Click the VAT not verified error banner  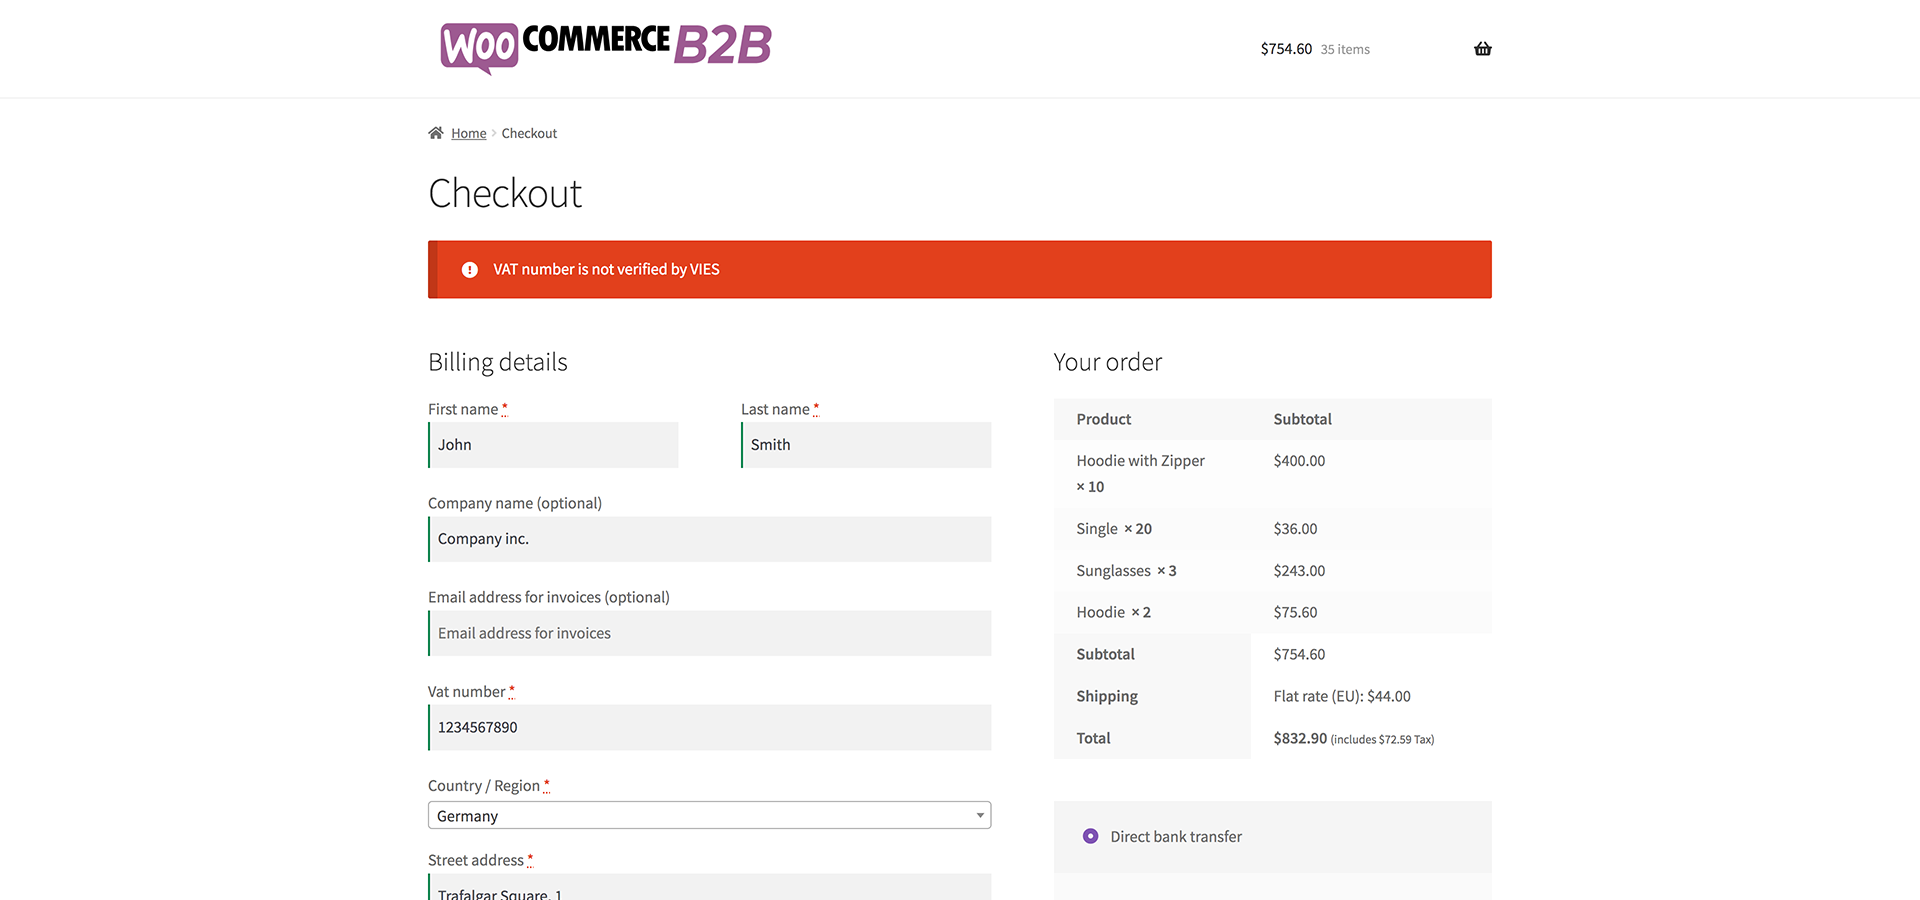pyautogui.click(x=960, y=270)
